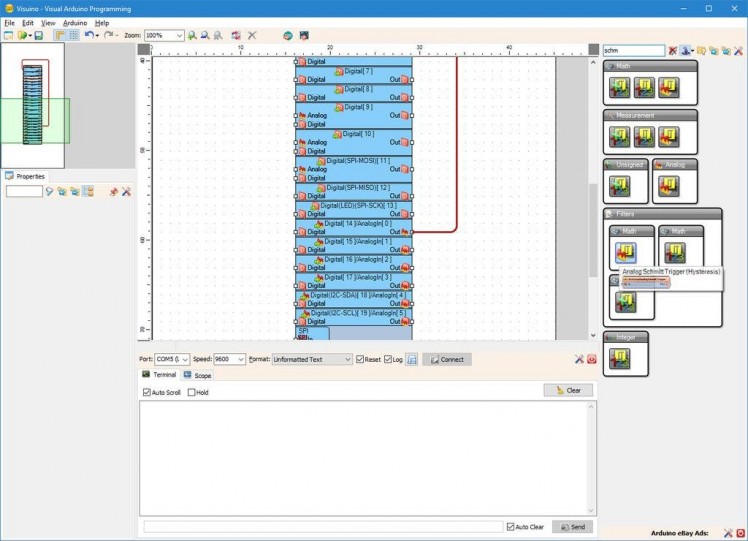Enable the Hold checkbox

coord(192,392)
